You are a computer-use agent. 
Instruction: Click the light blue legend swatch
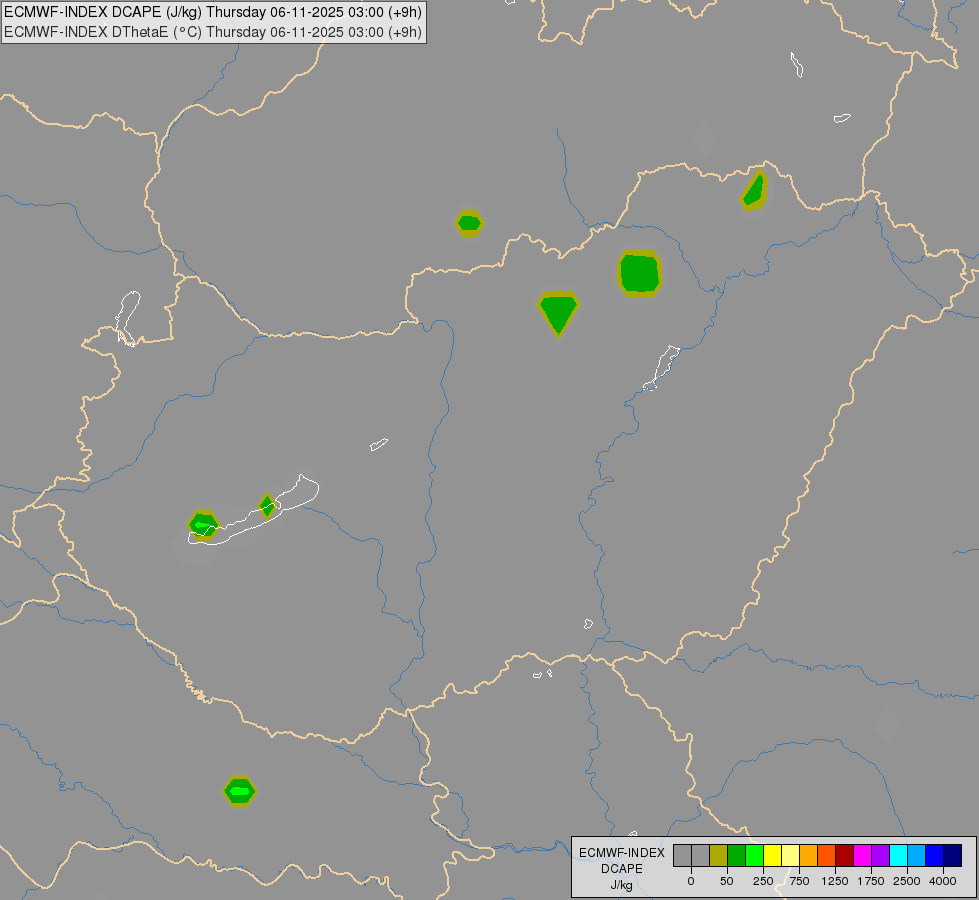(x=917, y=855)
